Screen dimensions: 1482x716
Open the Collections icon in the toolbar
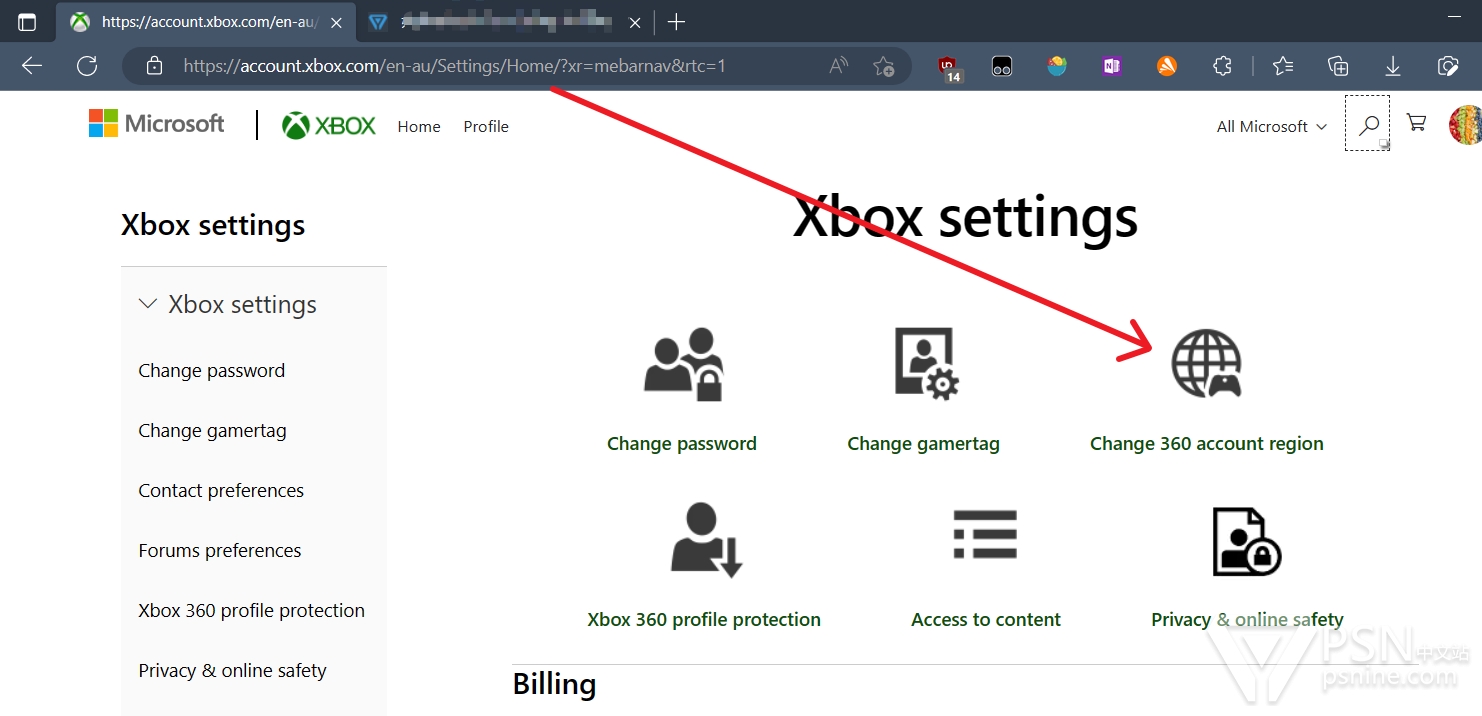pos(1338,66)
